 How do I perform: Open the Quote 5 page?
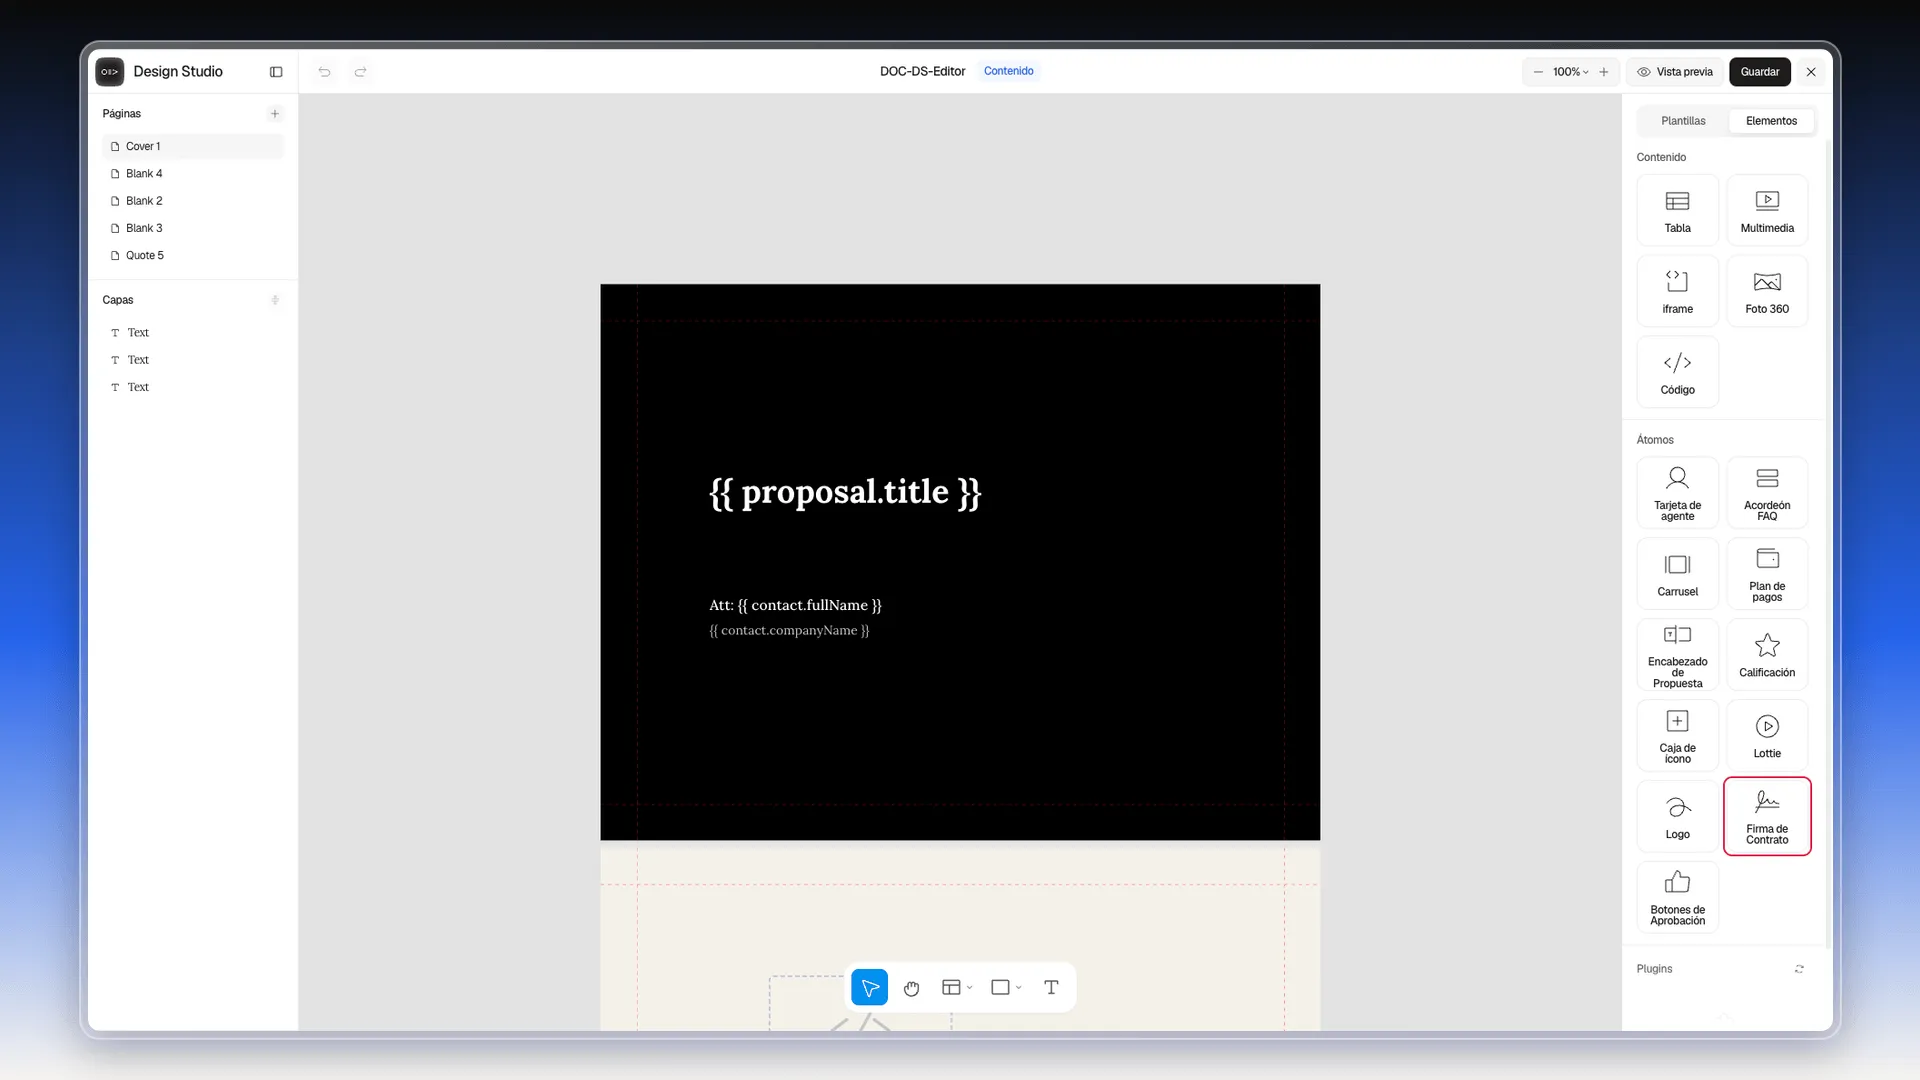(x=193, y=256)
